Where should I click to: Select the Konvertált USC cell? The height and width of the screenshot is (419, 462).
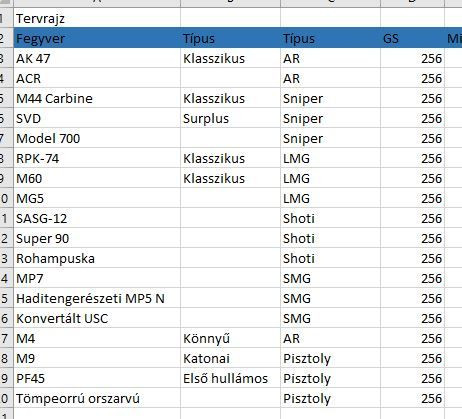[97, 318]
